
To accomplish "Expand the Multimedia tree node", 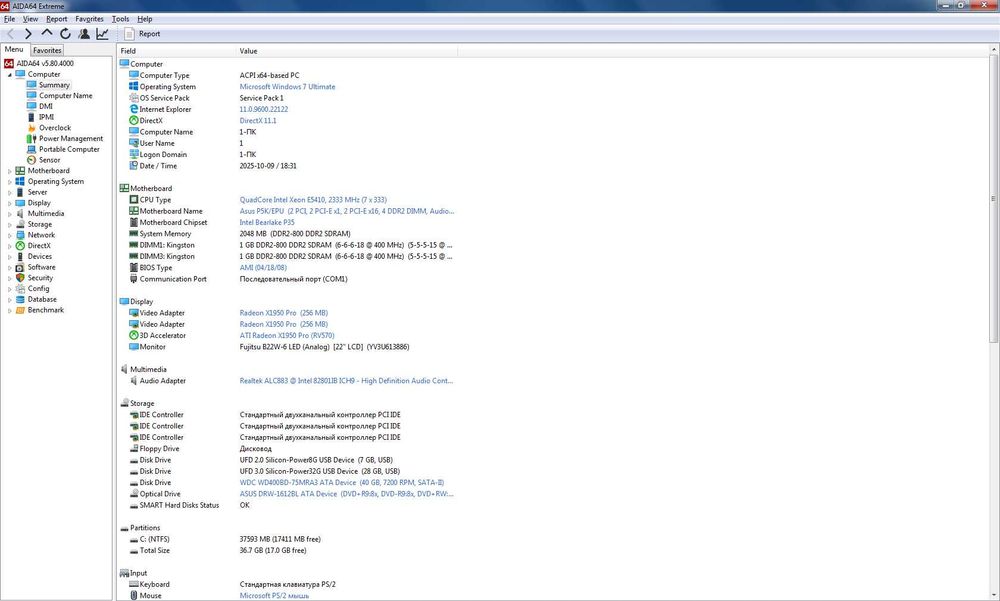I will point(10,214).
